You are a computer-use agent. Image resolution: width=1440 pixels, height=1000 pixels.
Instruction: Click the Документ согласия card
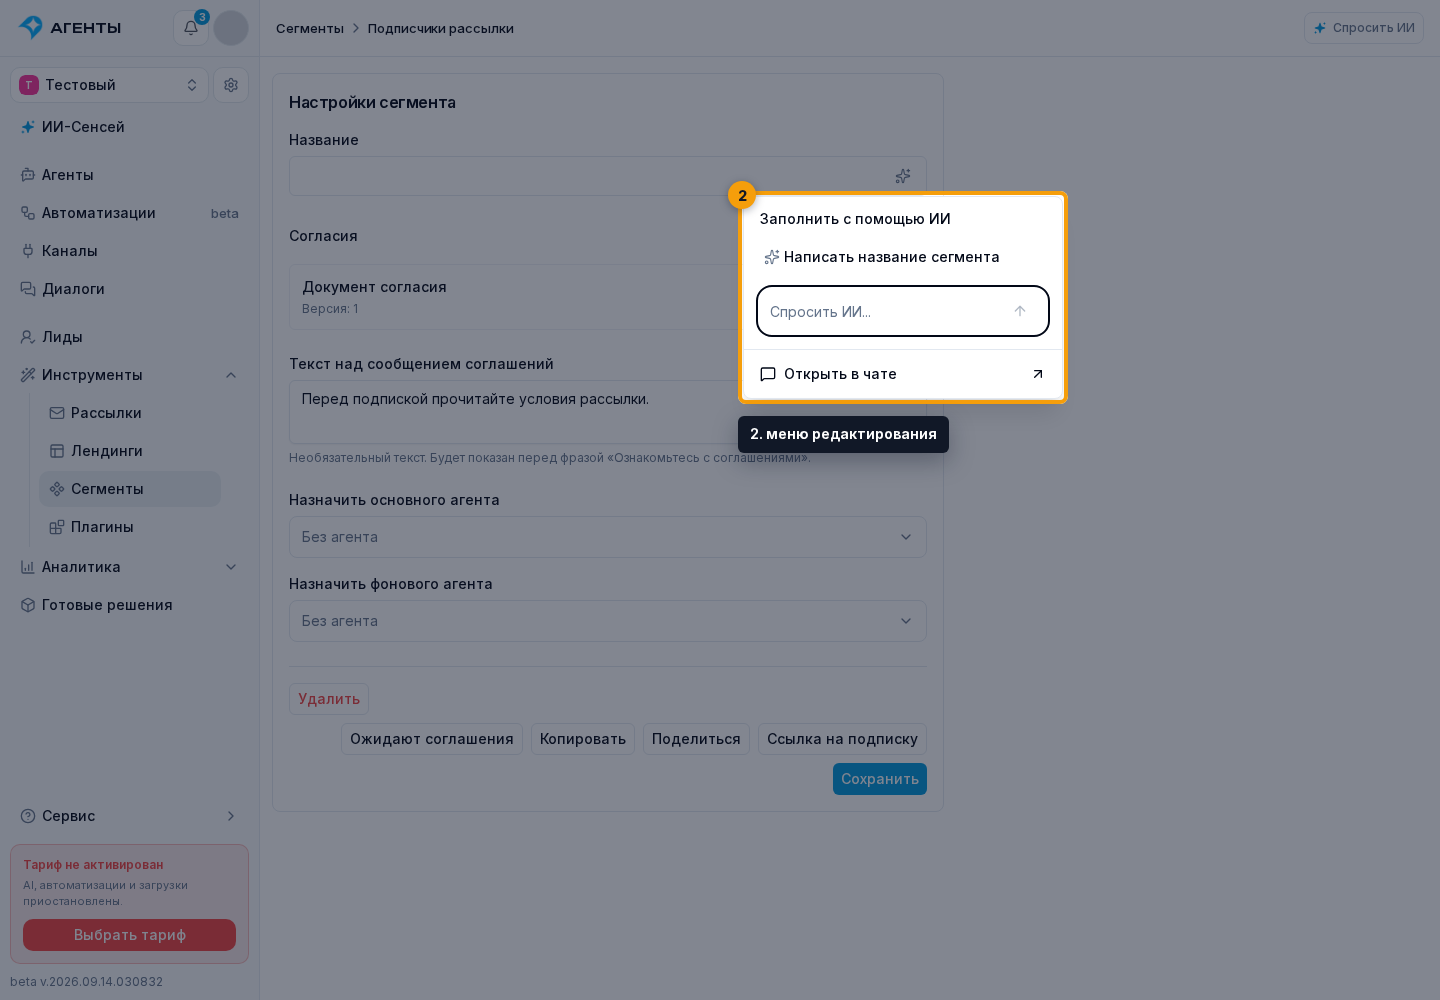[608, 297]
